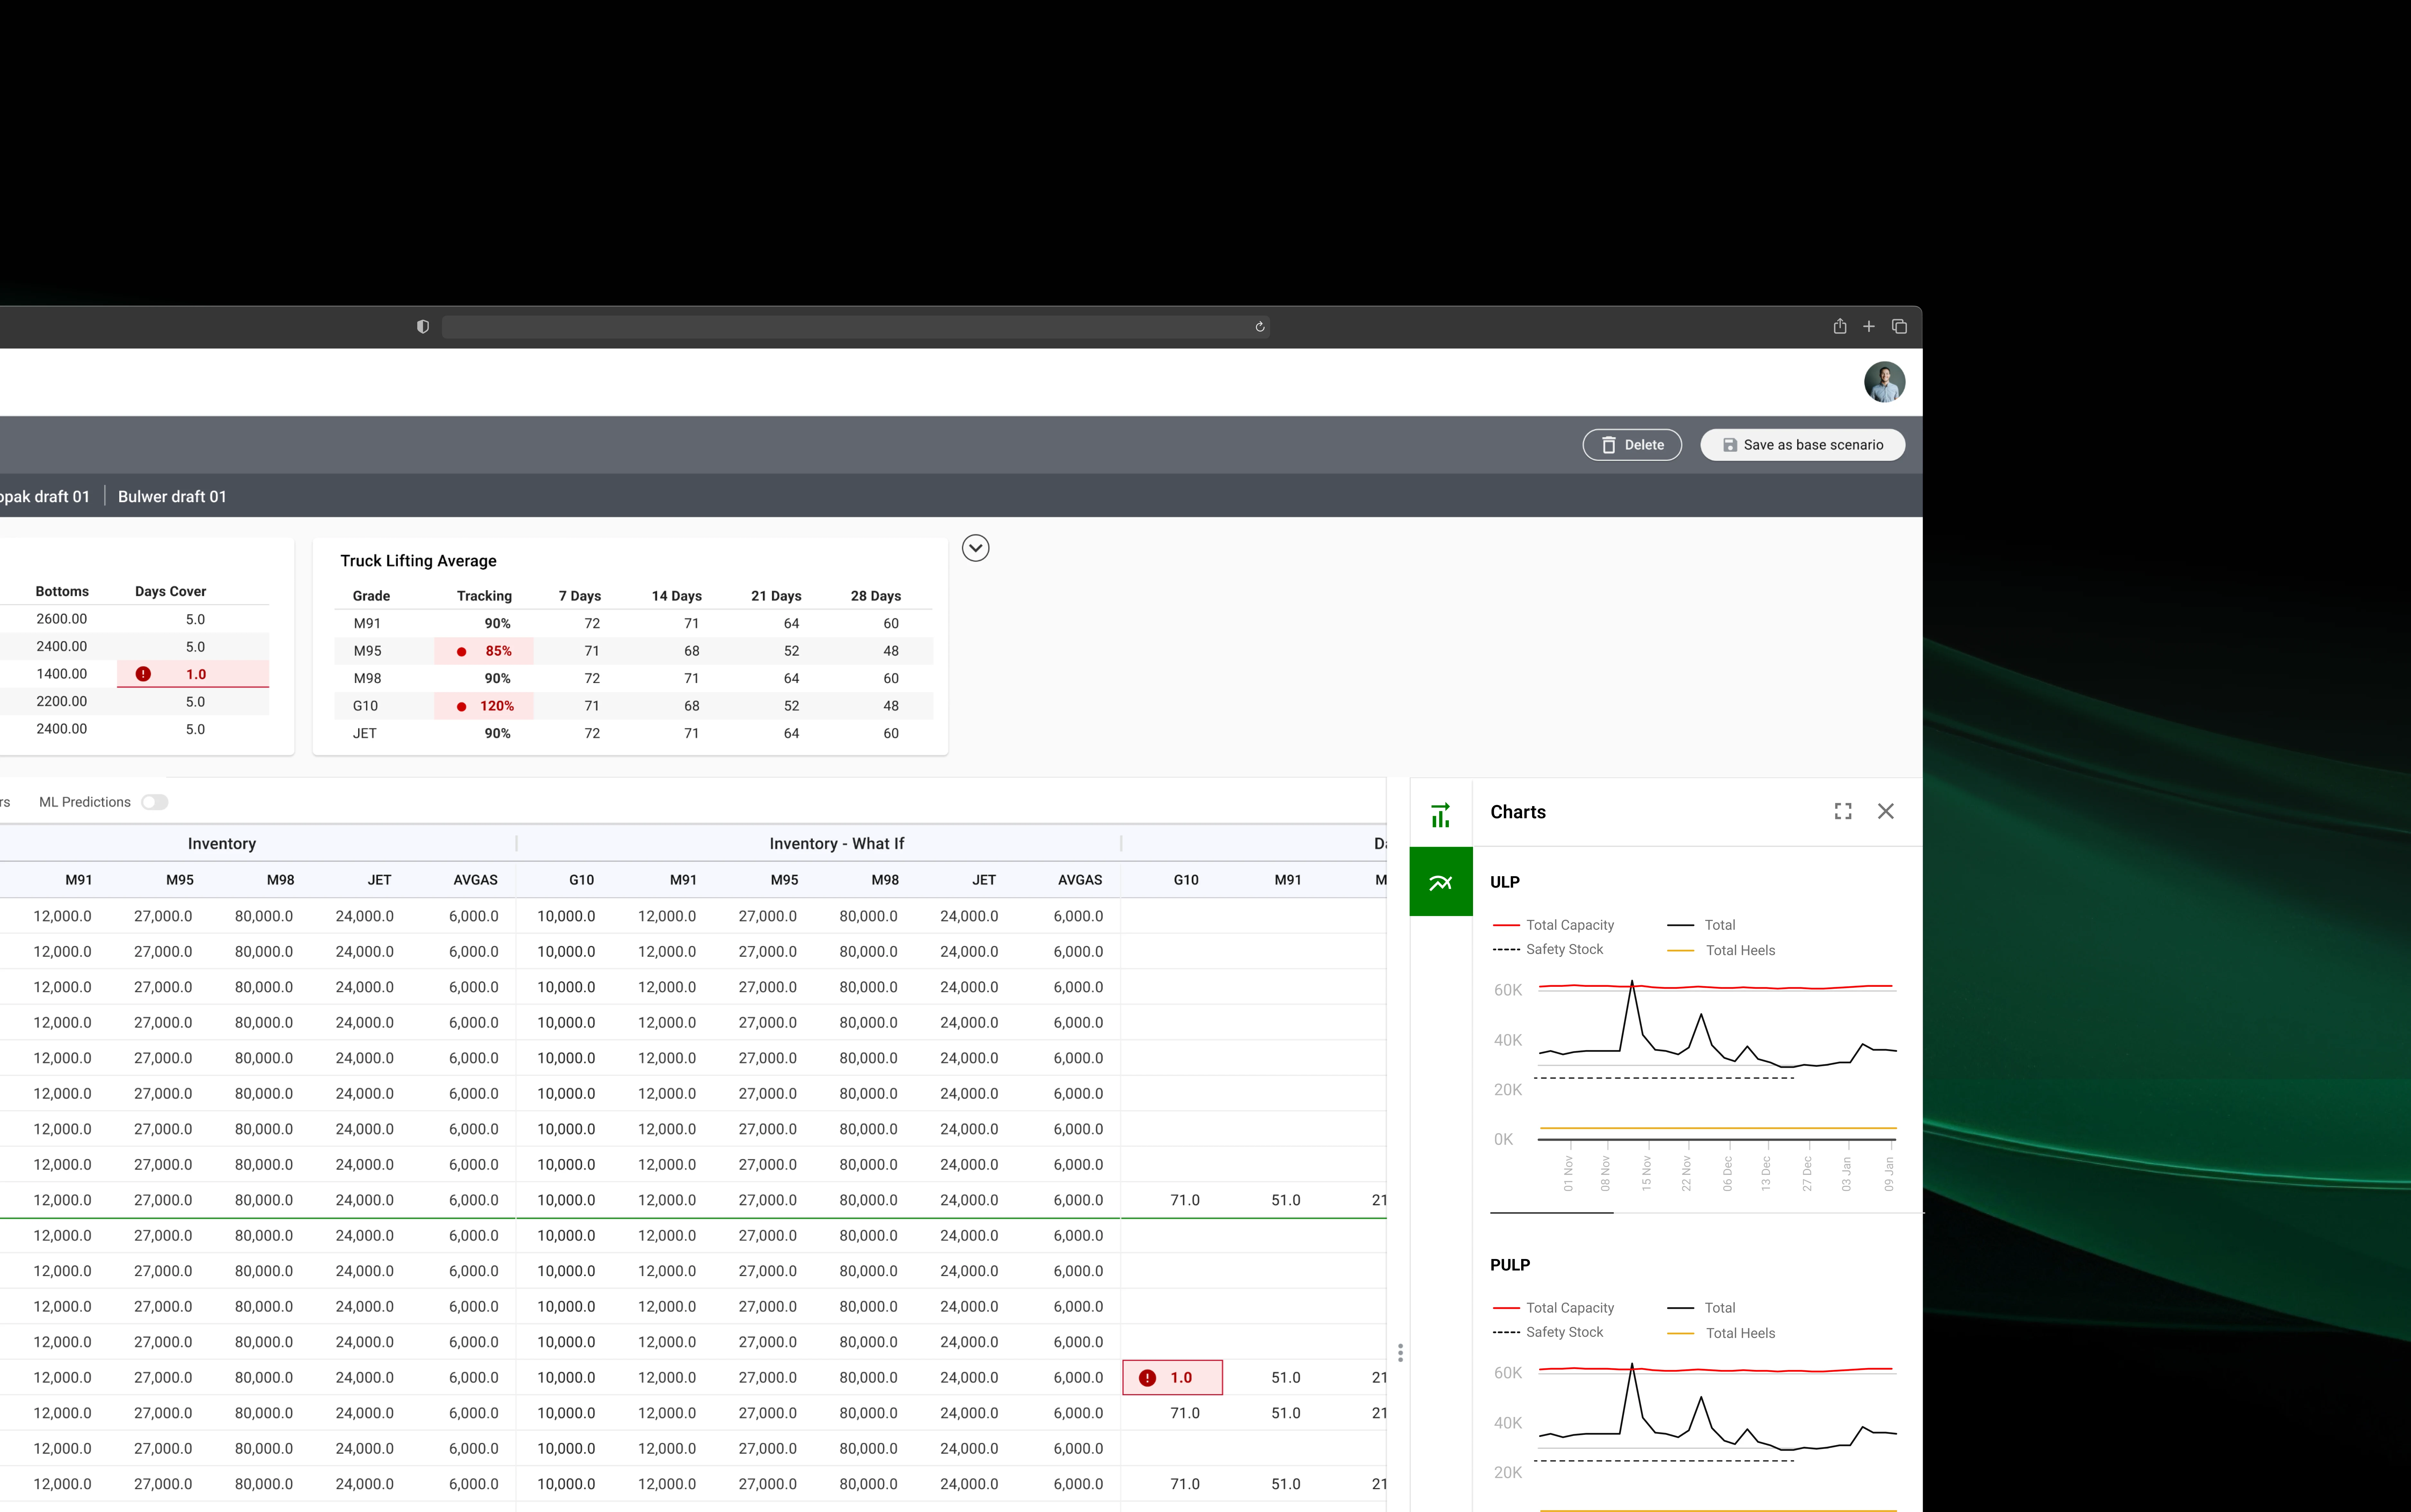Switch to the Bulwer draft 01 tab
Viewport: 2411px width, 1512px height.
point(172,497)
